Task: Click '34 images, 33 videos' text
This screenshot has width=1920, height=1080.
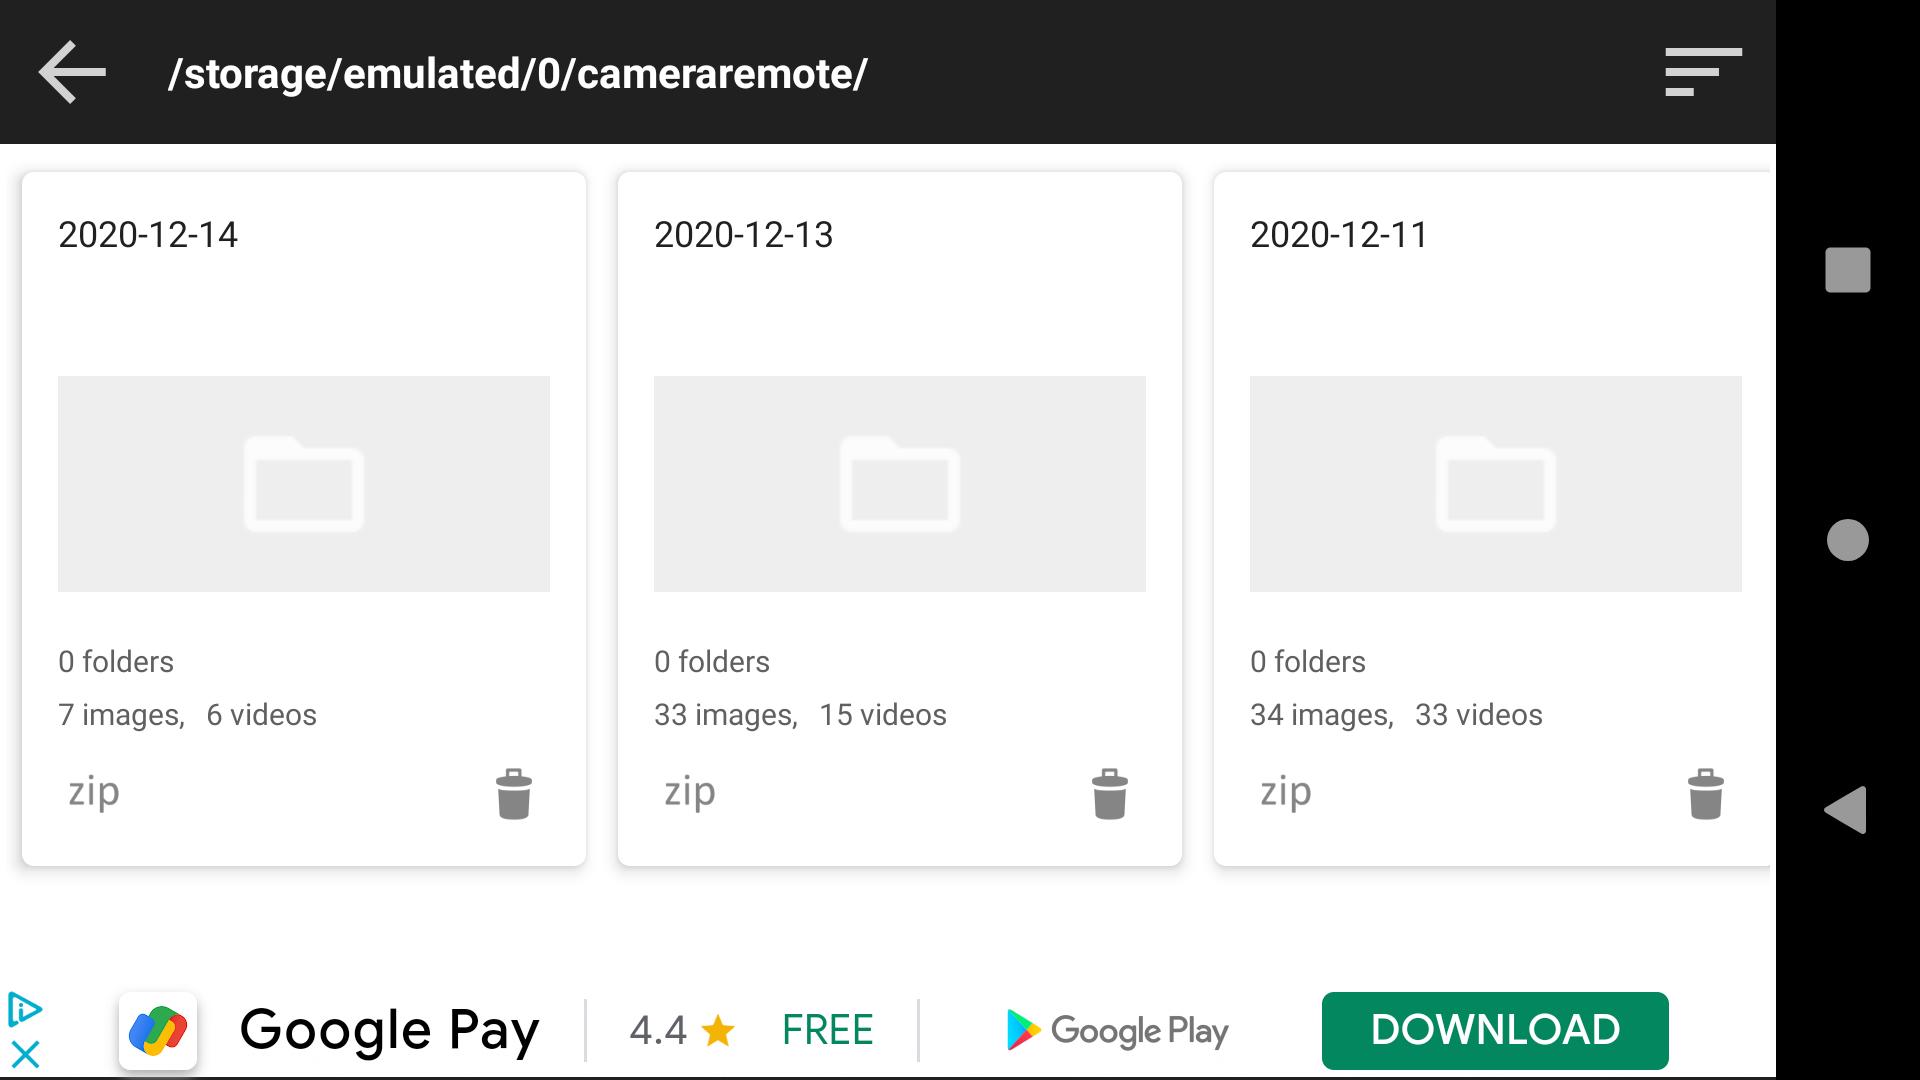Action: point(1396,715)
